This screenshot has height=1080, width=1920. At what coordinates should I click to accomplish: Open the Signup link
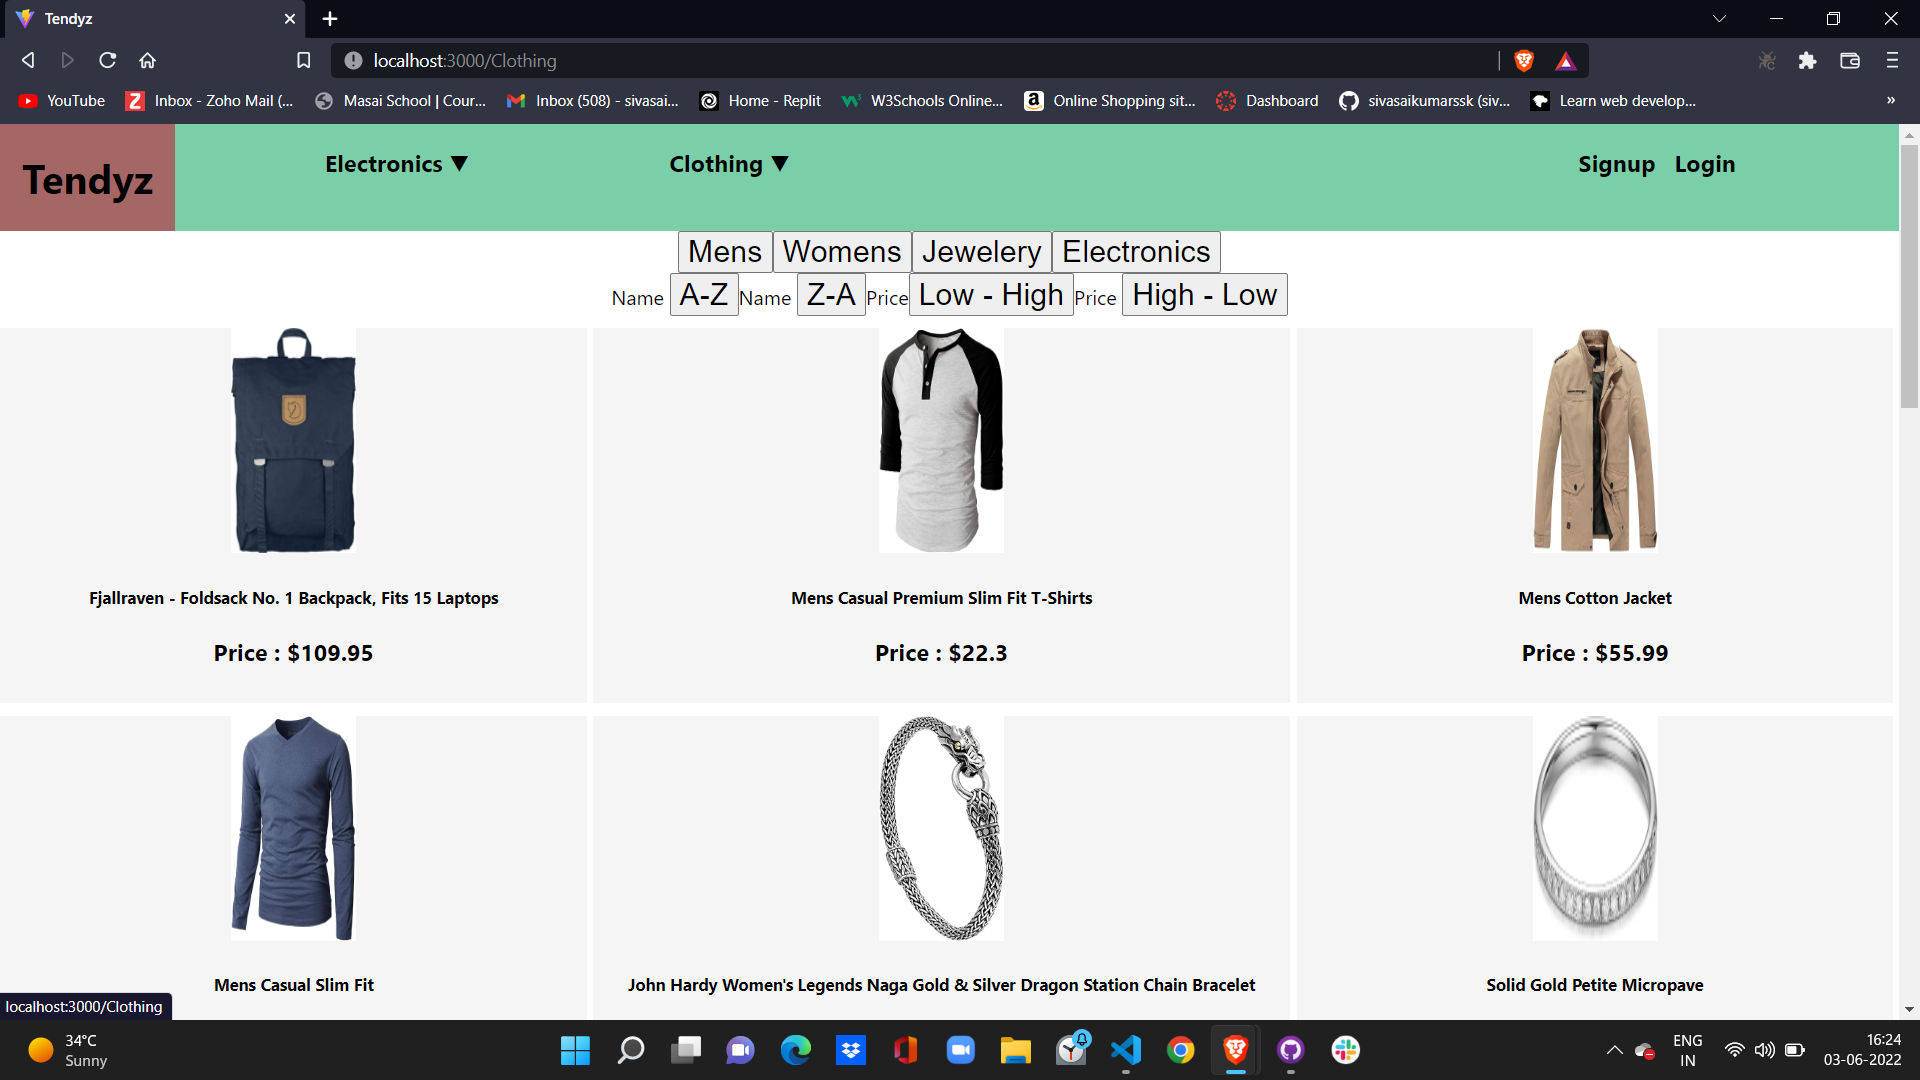(x=1616, y=164)
